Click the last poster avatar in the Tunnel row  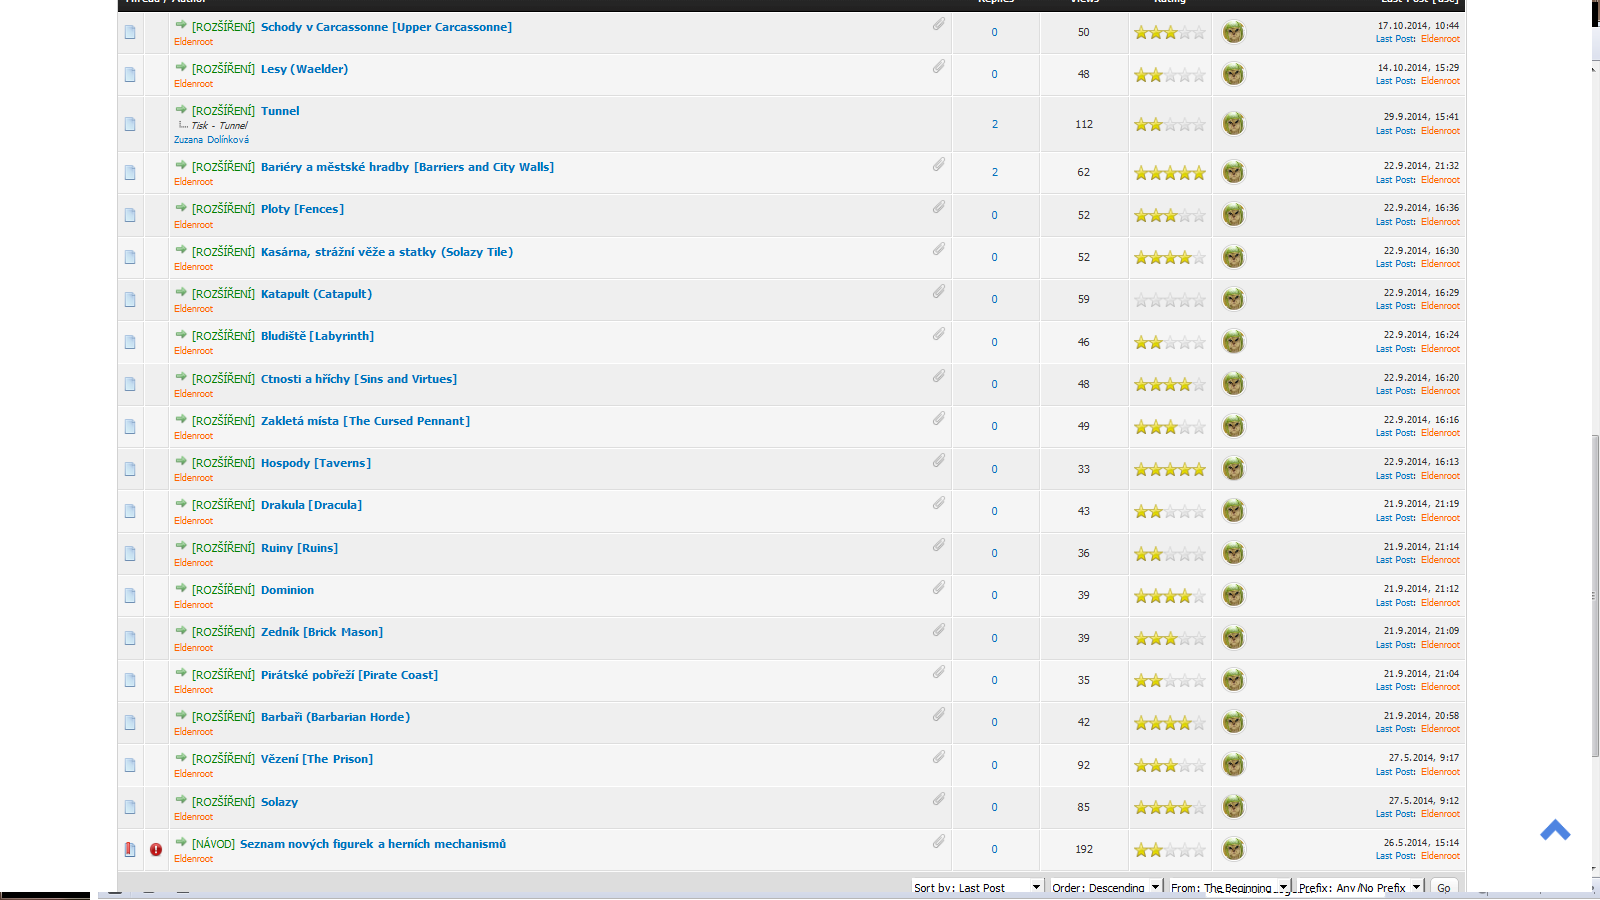1233,124
